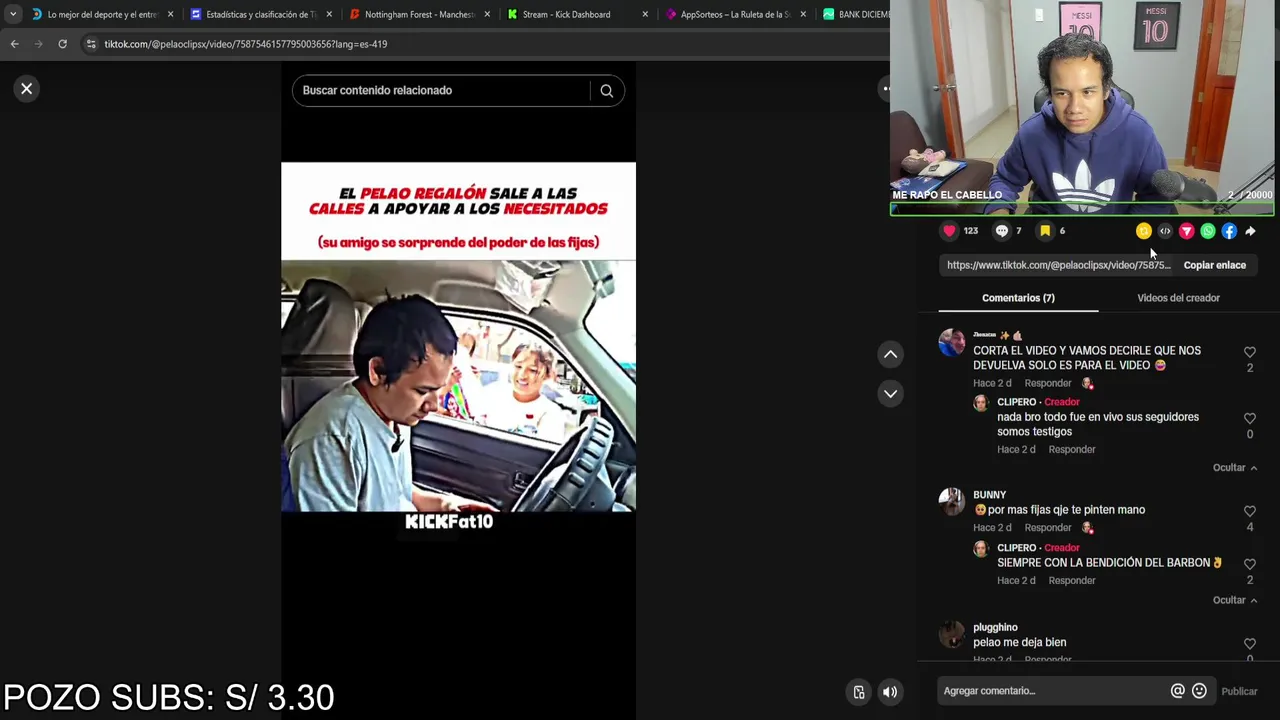
Task: Collapse replies under BUNNY's comment with 'Ocultar'
Action: coord(1235,600)
